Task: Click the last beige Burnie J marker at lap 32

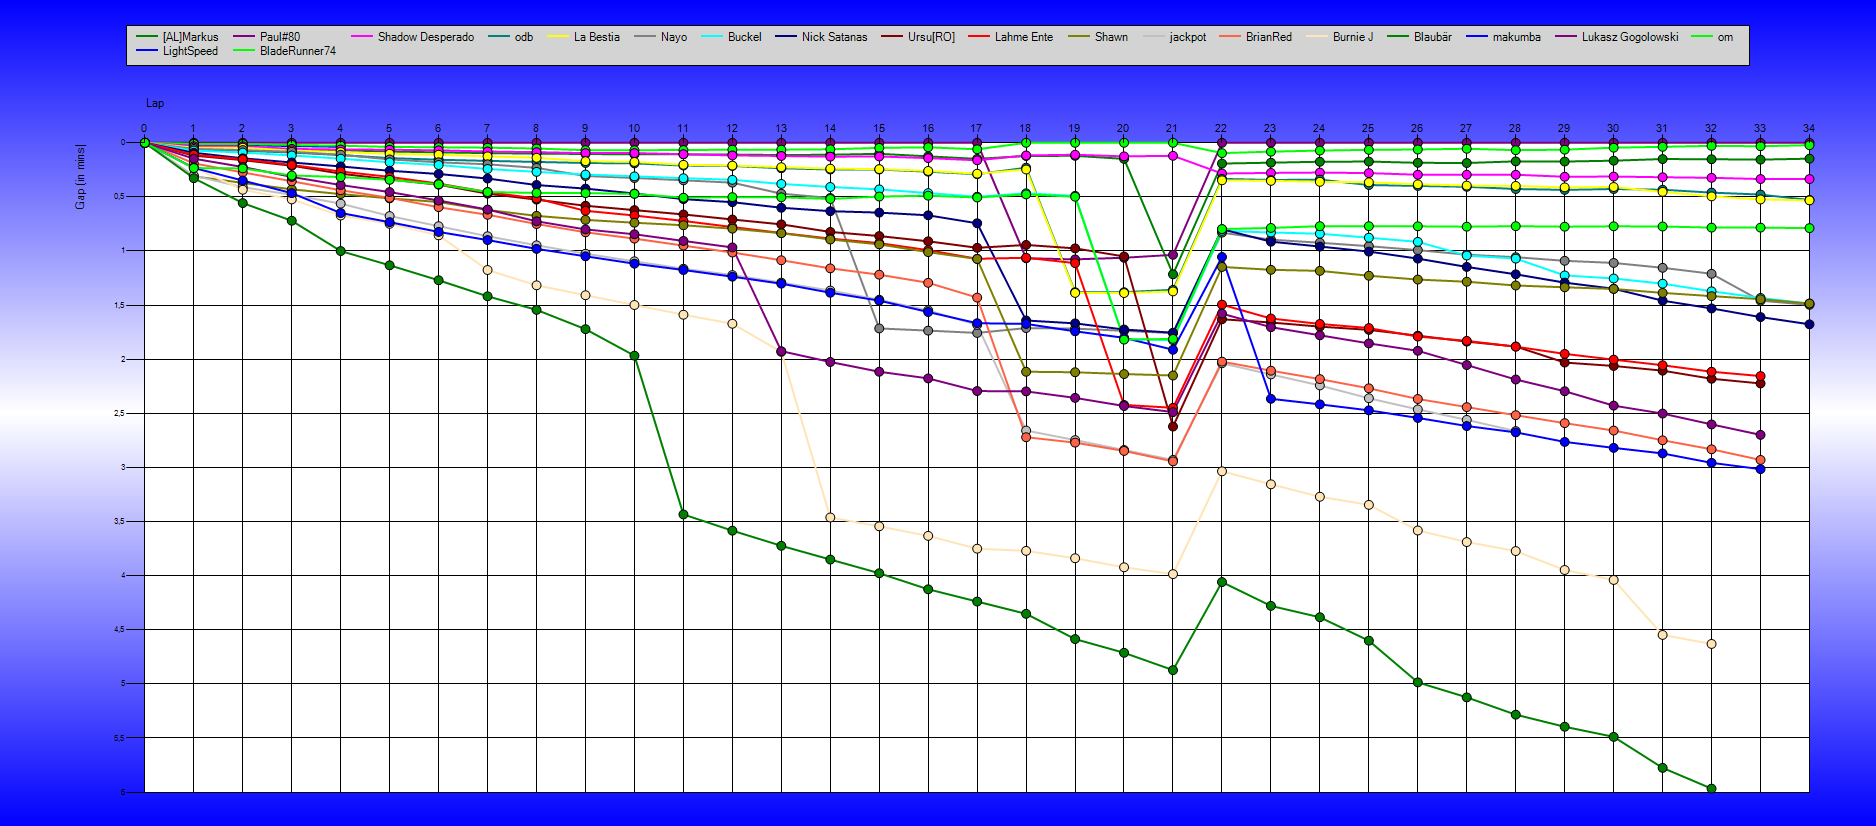Action: pos(1711,644)
